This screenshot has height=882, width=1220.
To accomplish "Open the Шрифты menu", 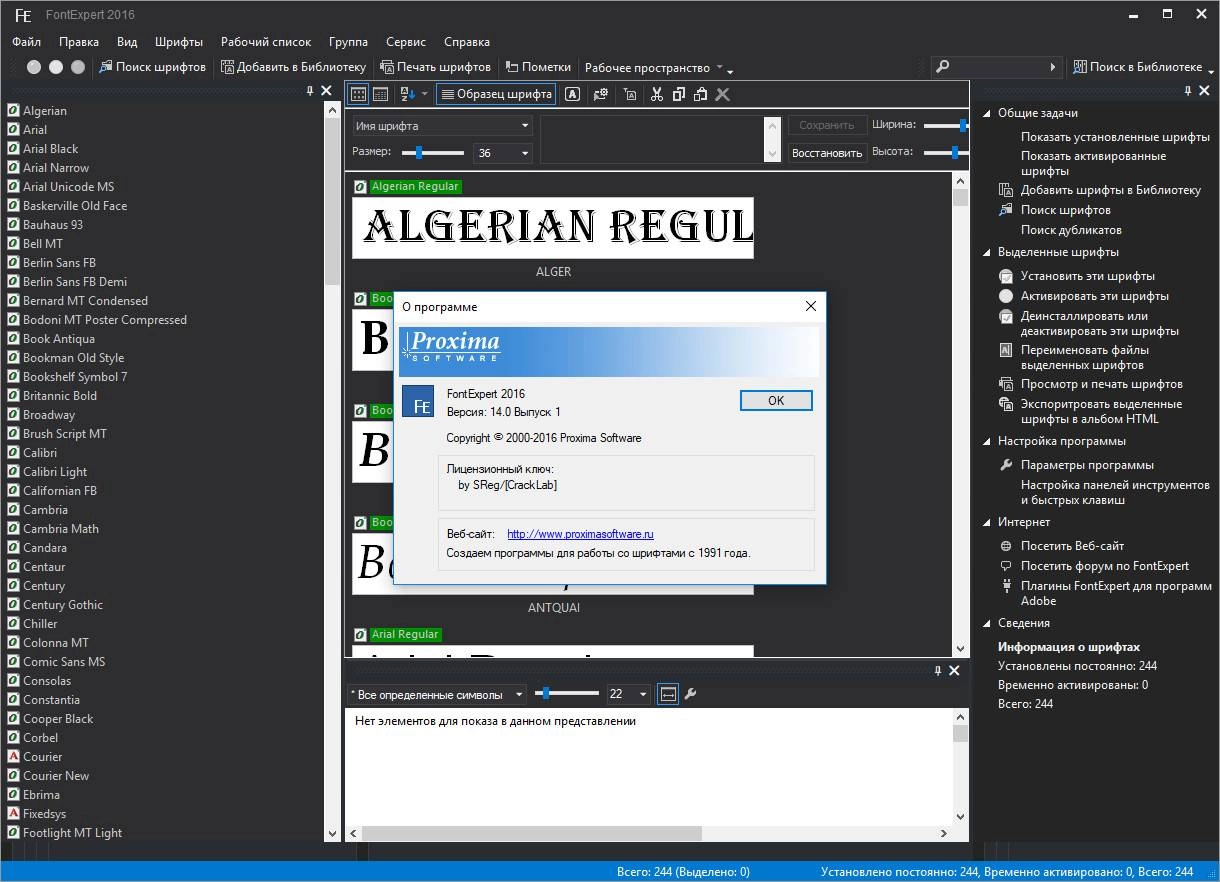I will click(x=179, y=42).
